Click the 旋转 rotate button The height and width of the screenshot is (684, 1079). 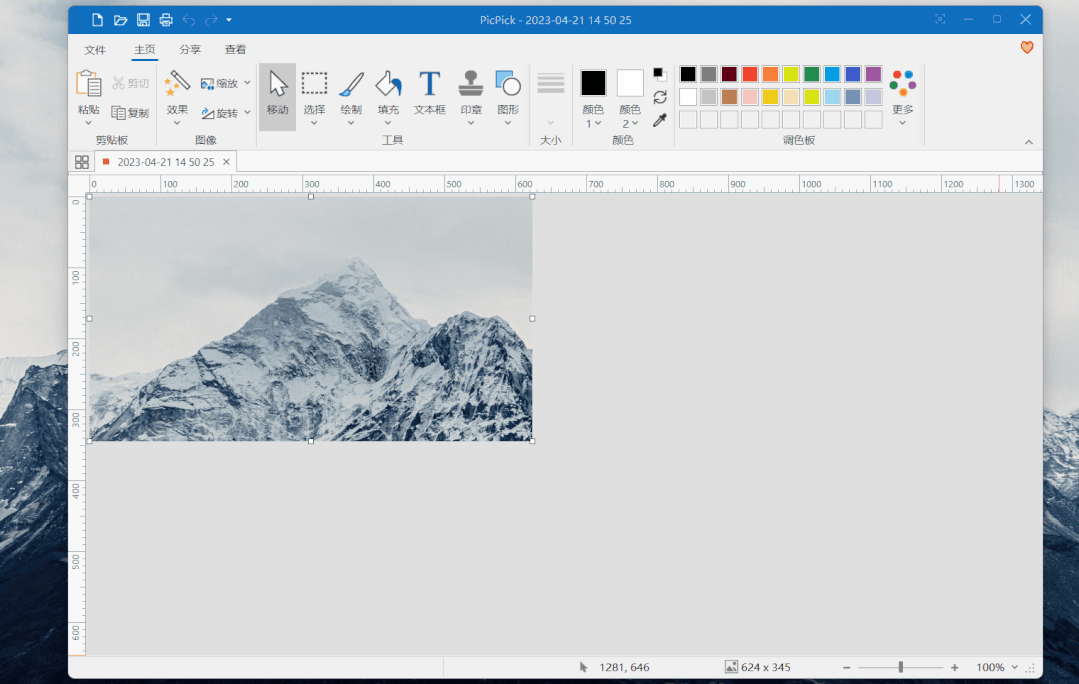click(220, 113)
